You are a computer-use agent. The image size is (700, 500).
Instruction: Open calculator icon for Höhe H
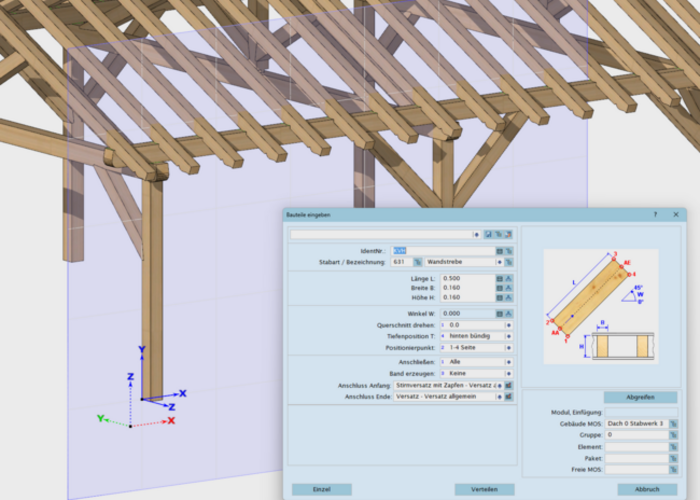click(500, 297)
